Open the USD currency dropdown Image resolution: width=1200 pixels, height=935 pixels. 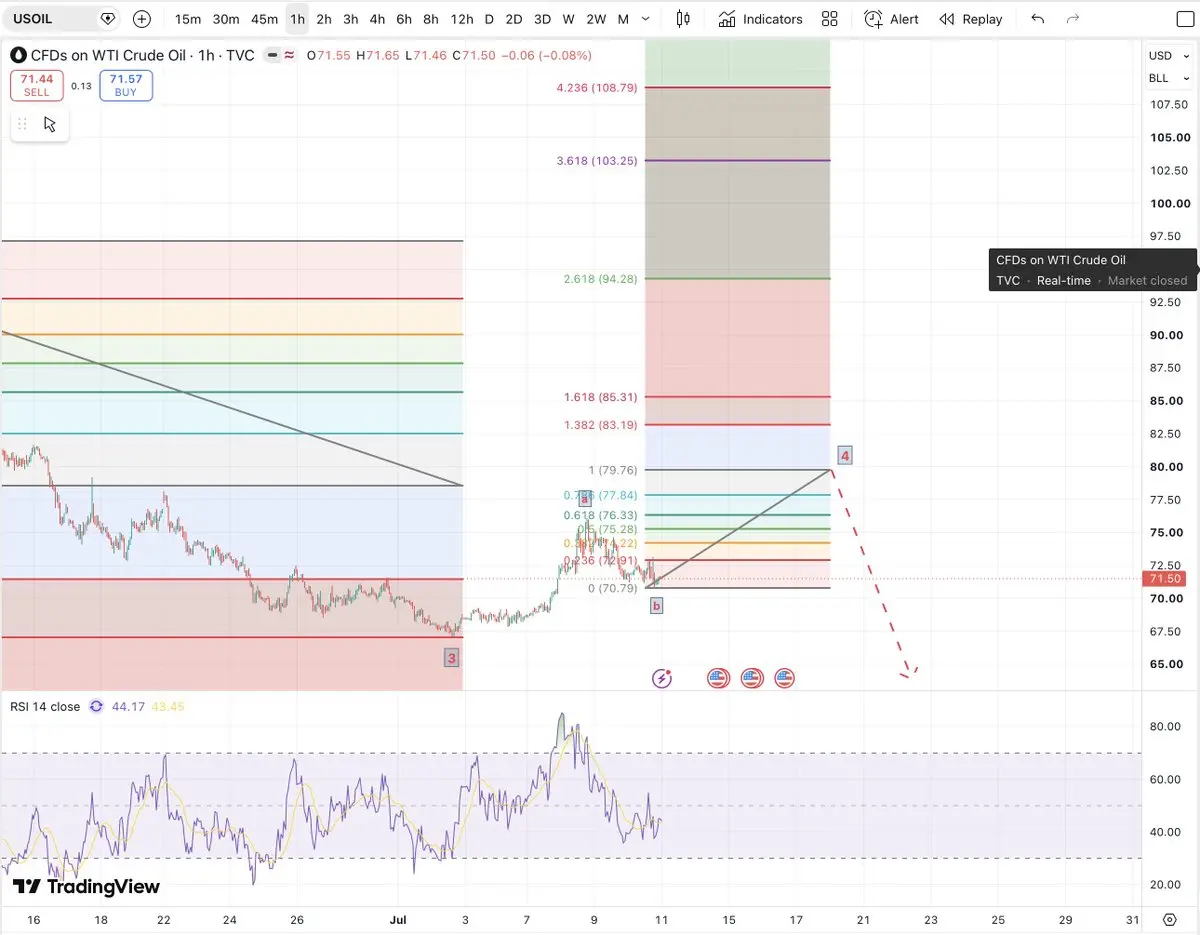[x=1168, y=56]
